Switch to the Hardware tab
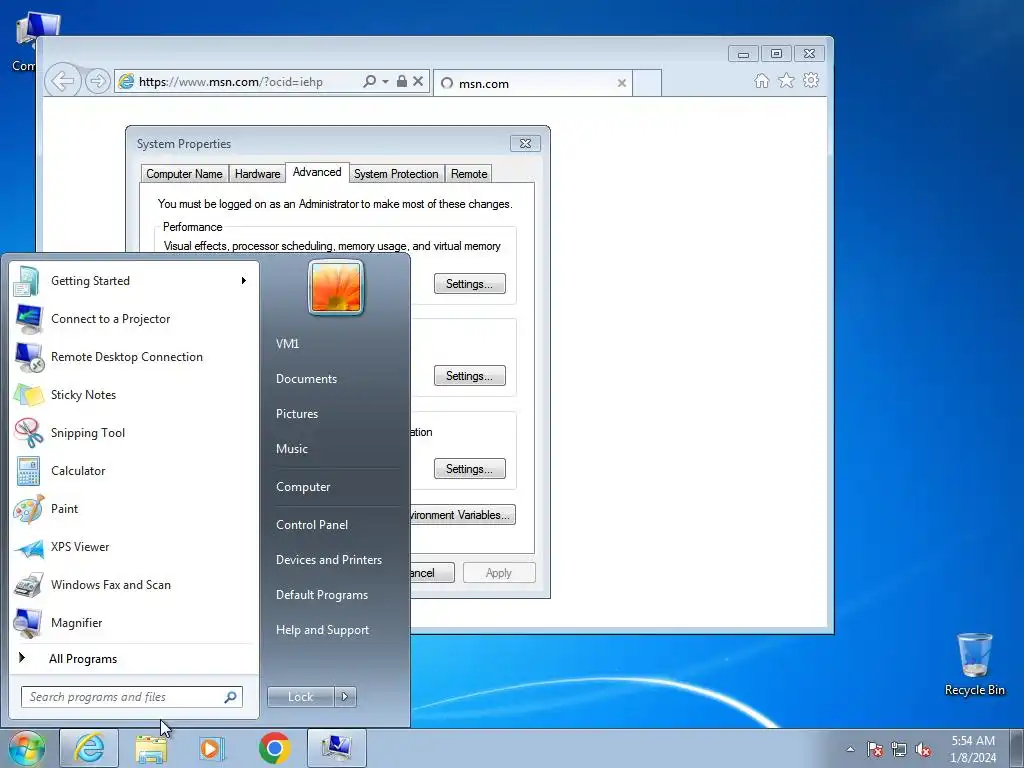1024x768 pixels. coord(257,174)
